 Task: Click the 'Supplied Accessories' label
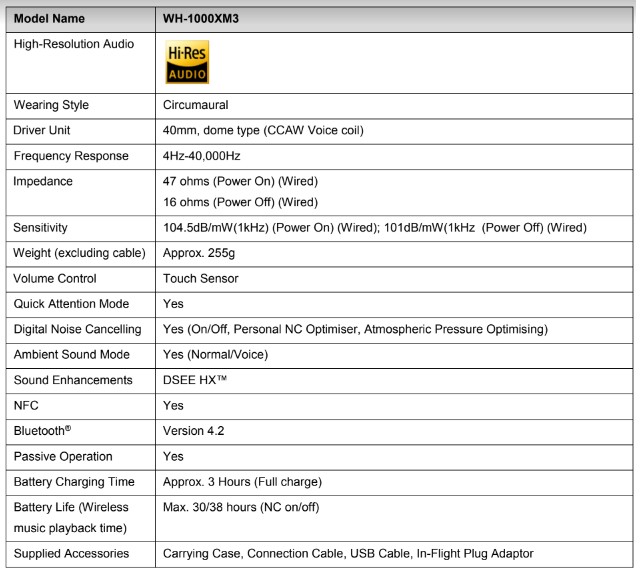(x=71, y=554)
